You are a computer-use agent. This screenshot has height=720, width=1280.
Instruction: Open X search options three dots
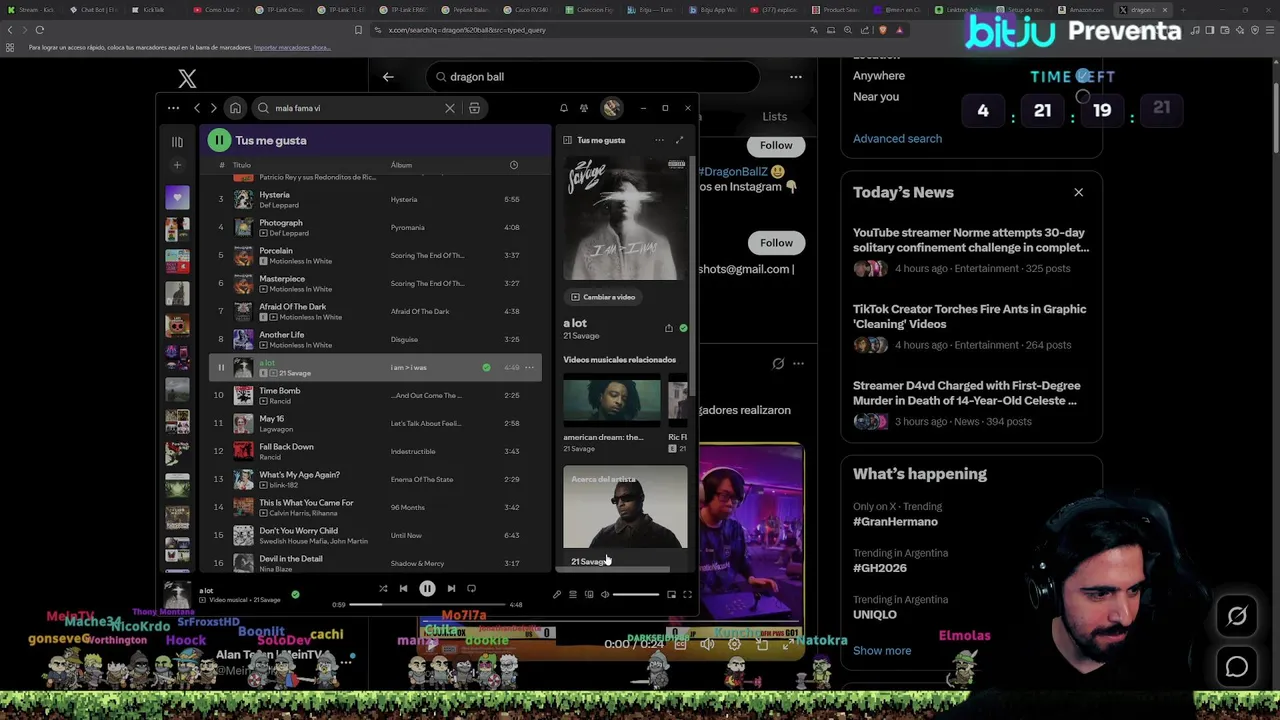796,77
